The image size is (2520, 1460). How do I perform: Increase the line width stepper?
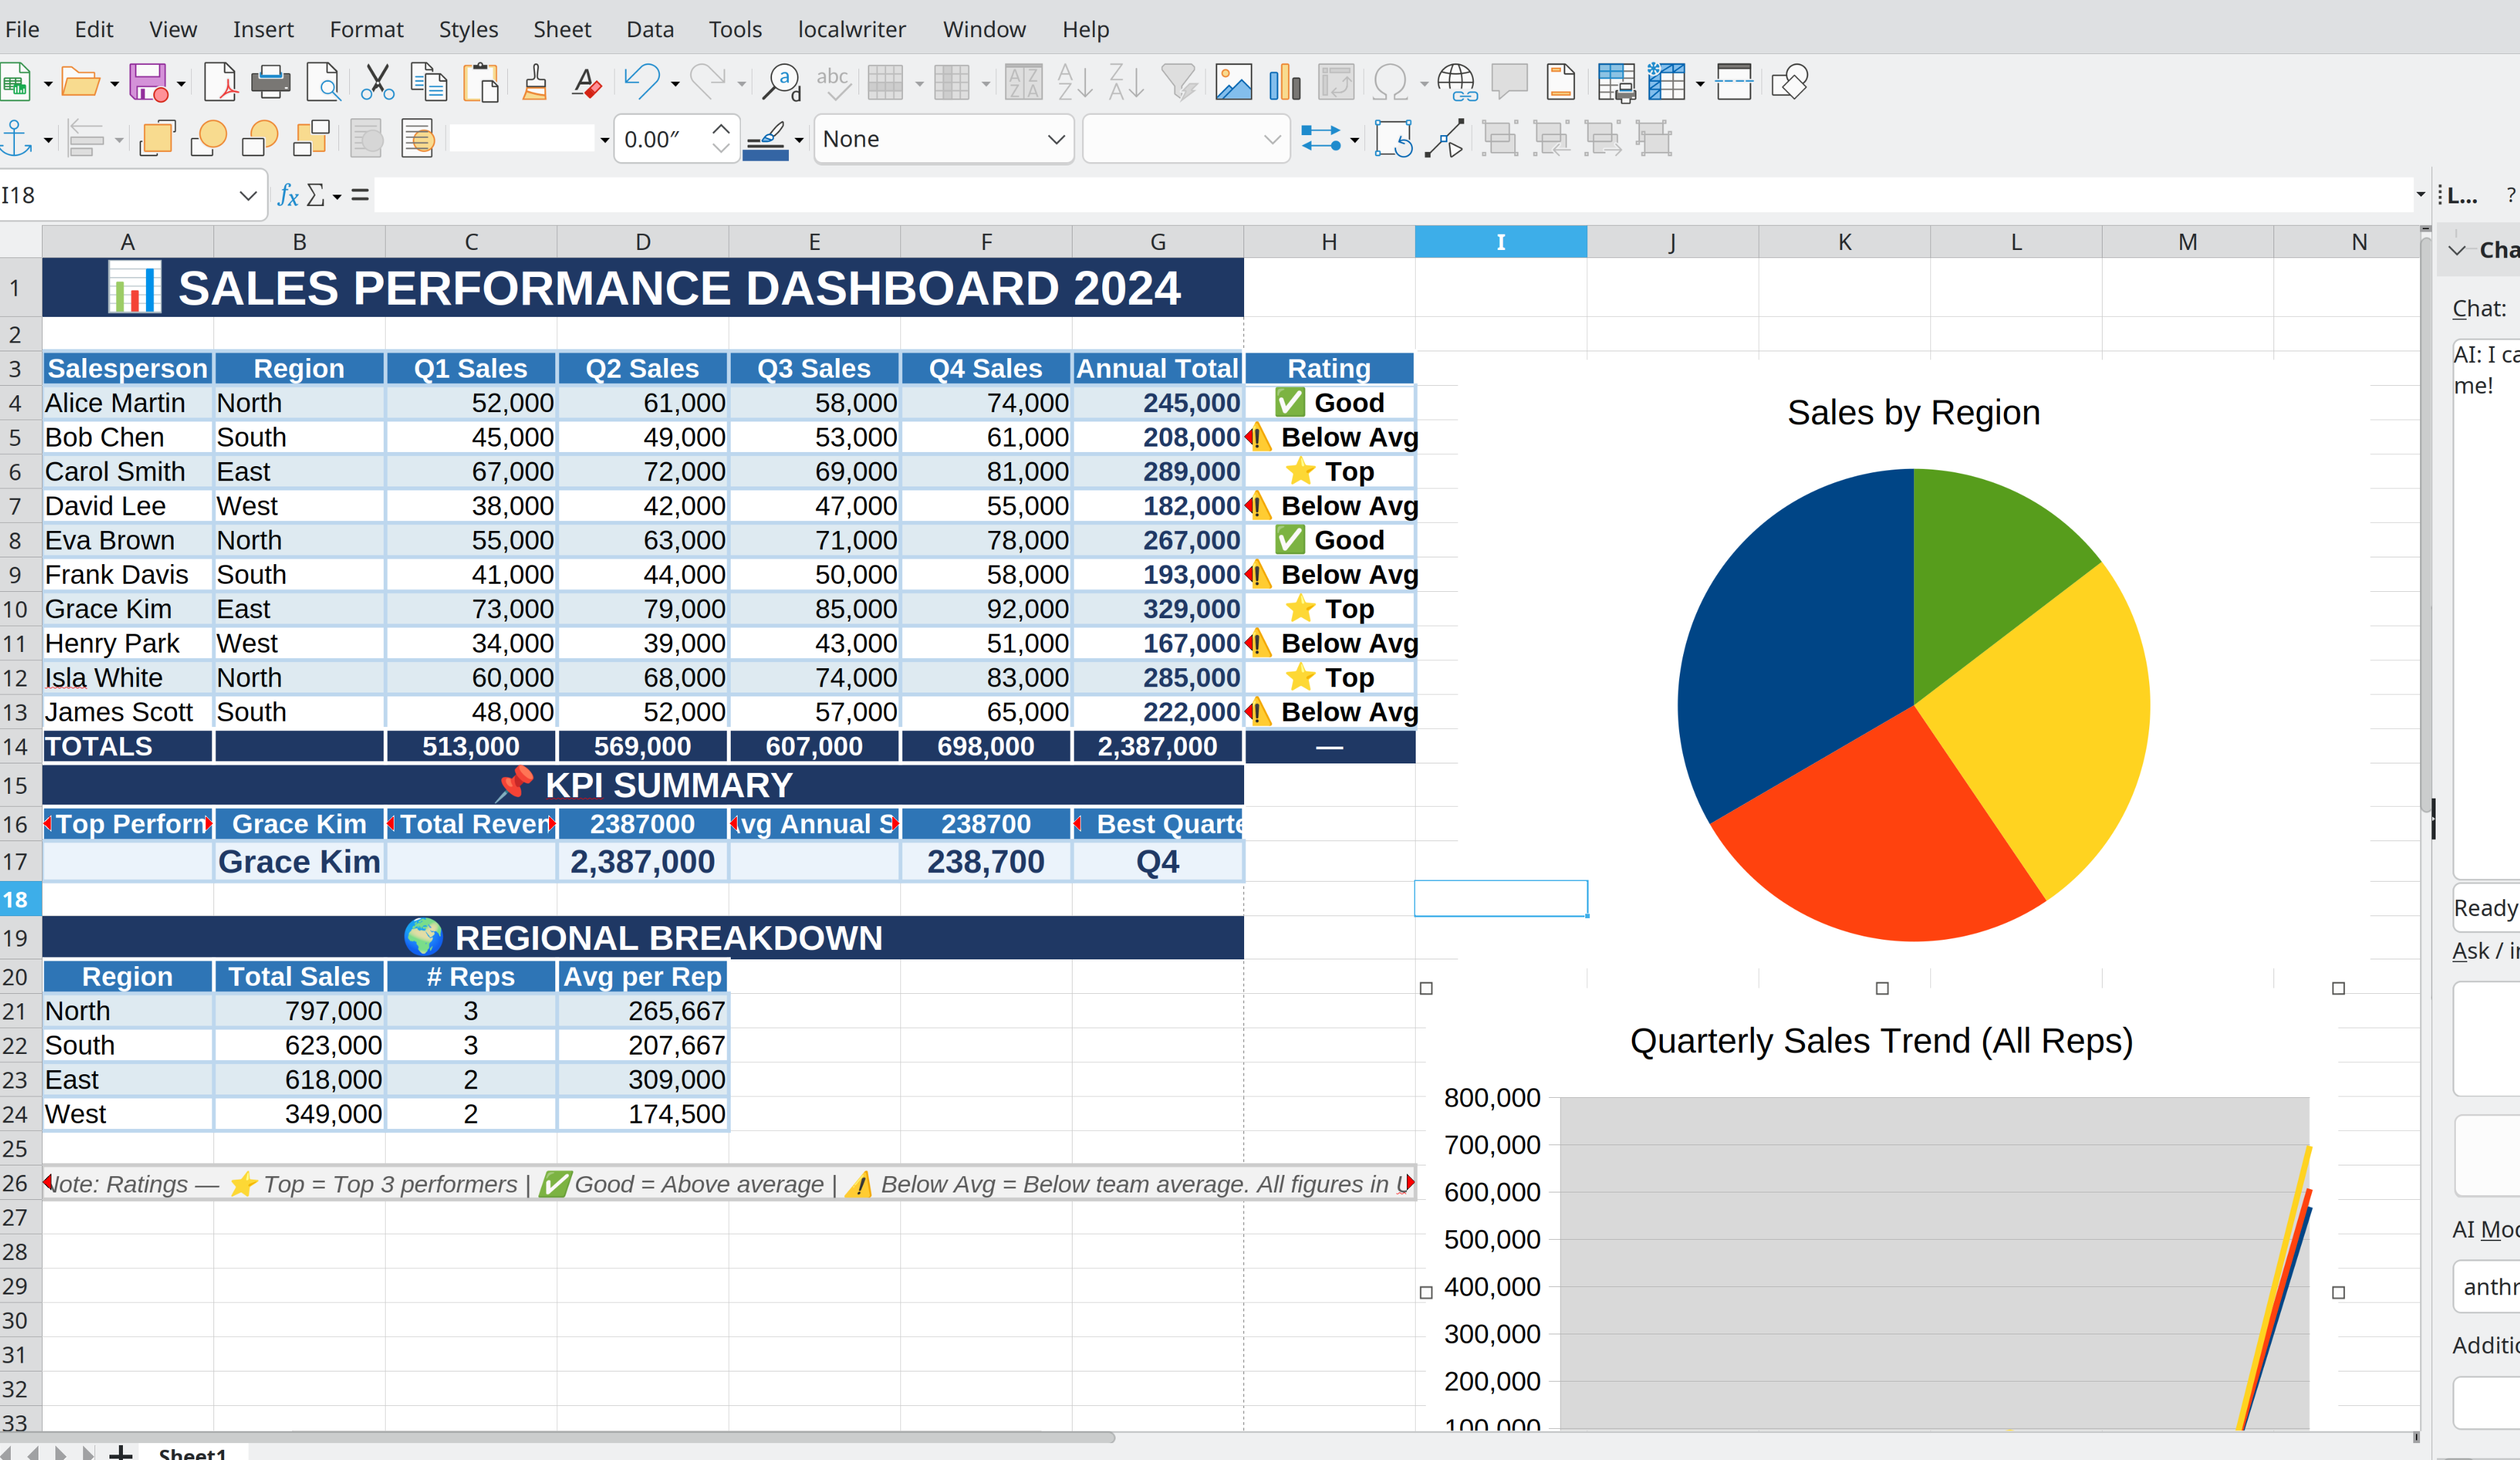click(x=721, y=129)
